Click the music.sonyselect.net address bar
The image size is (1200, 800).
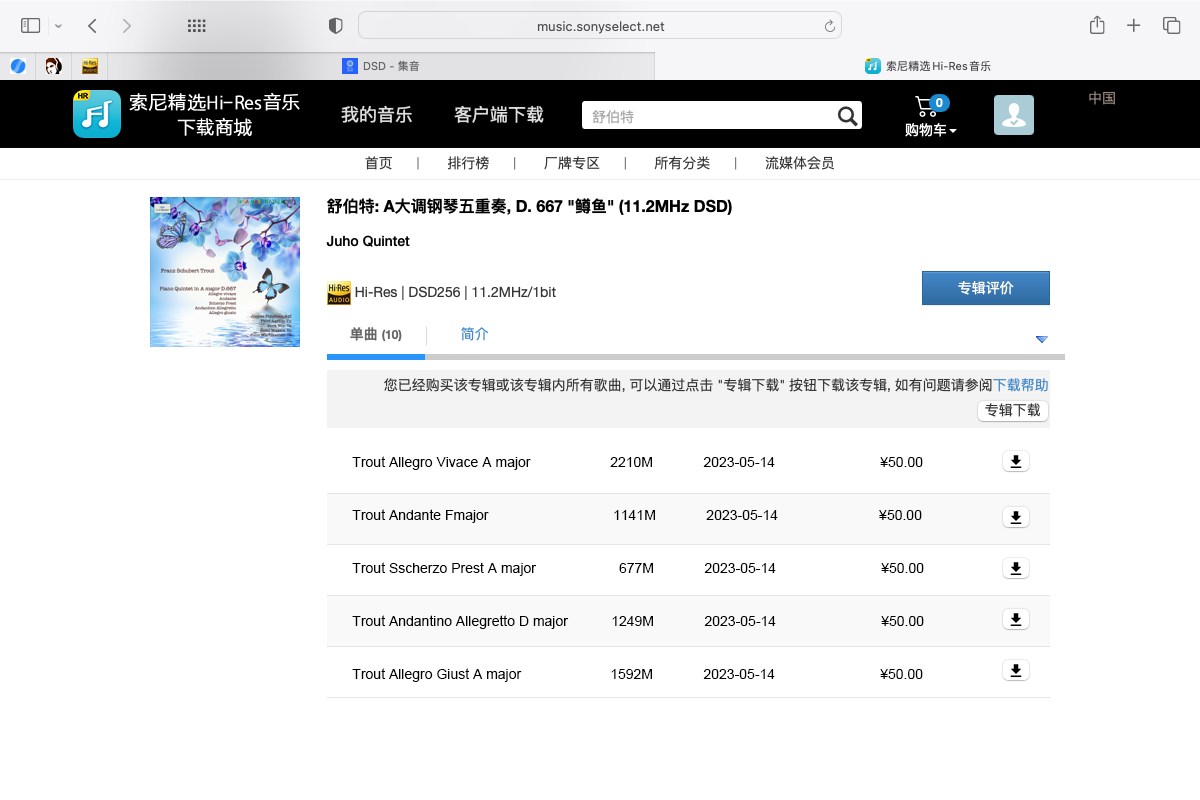tap(600, 26)
